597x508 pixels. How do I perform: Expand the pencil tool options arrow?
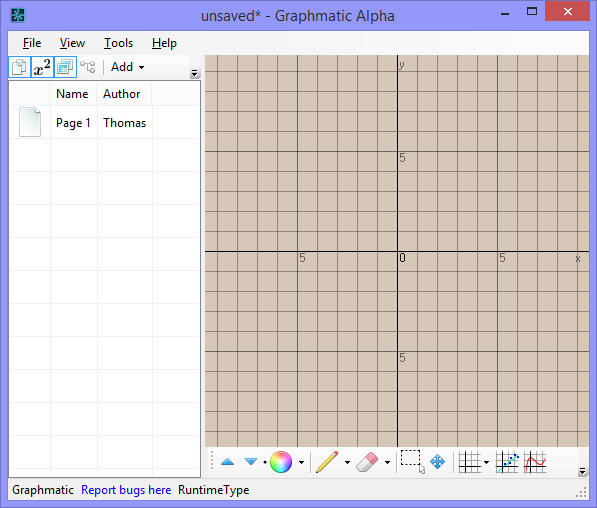click(347, 462)
